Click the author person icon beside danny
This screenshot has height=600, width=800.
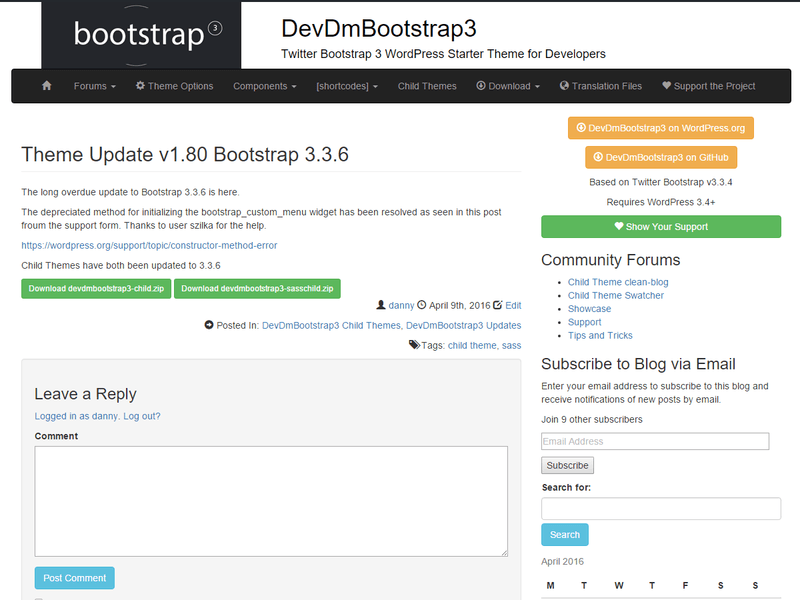click(381, 305)
